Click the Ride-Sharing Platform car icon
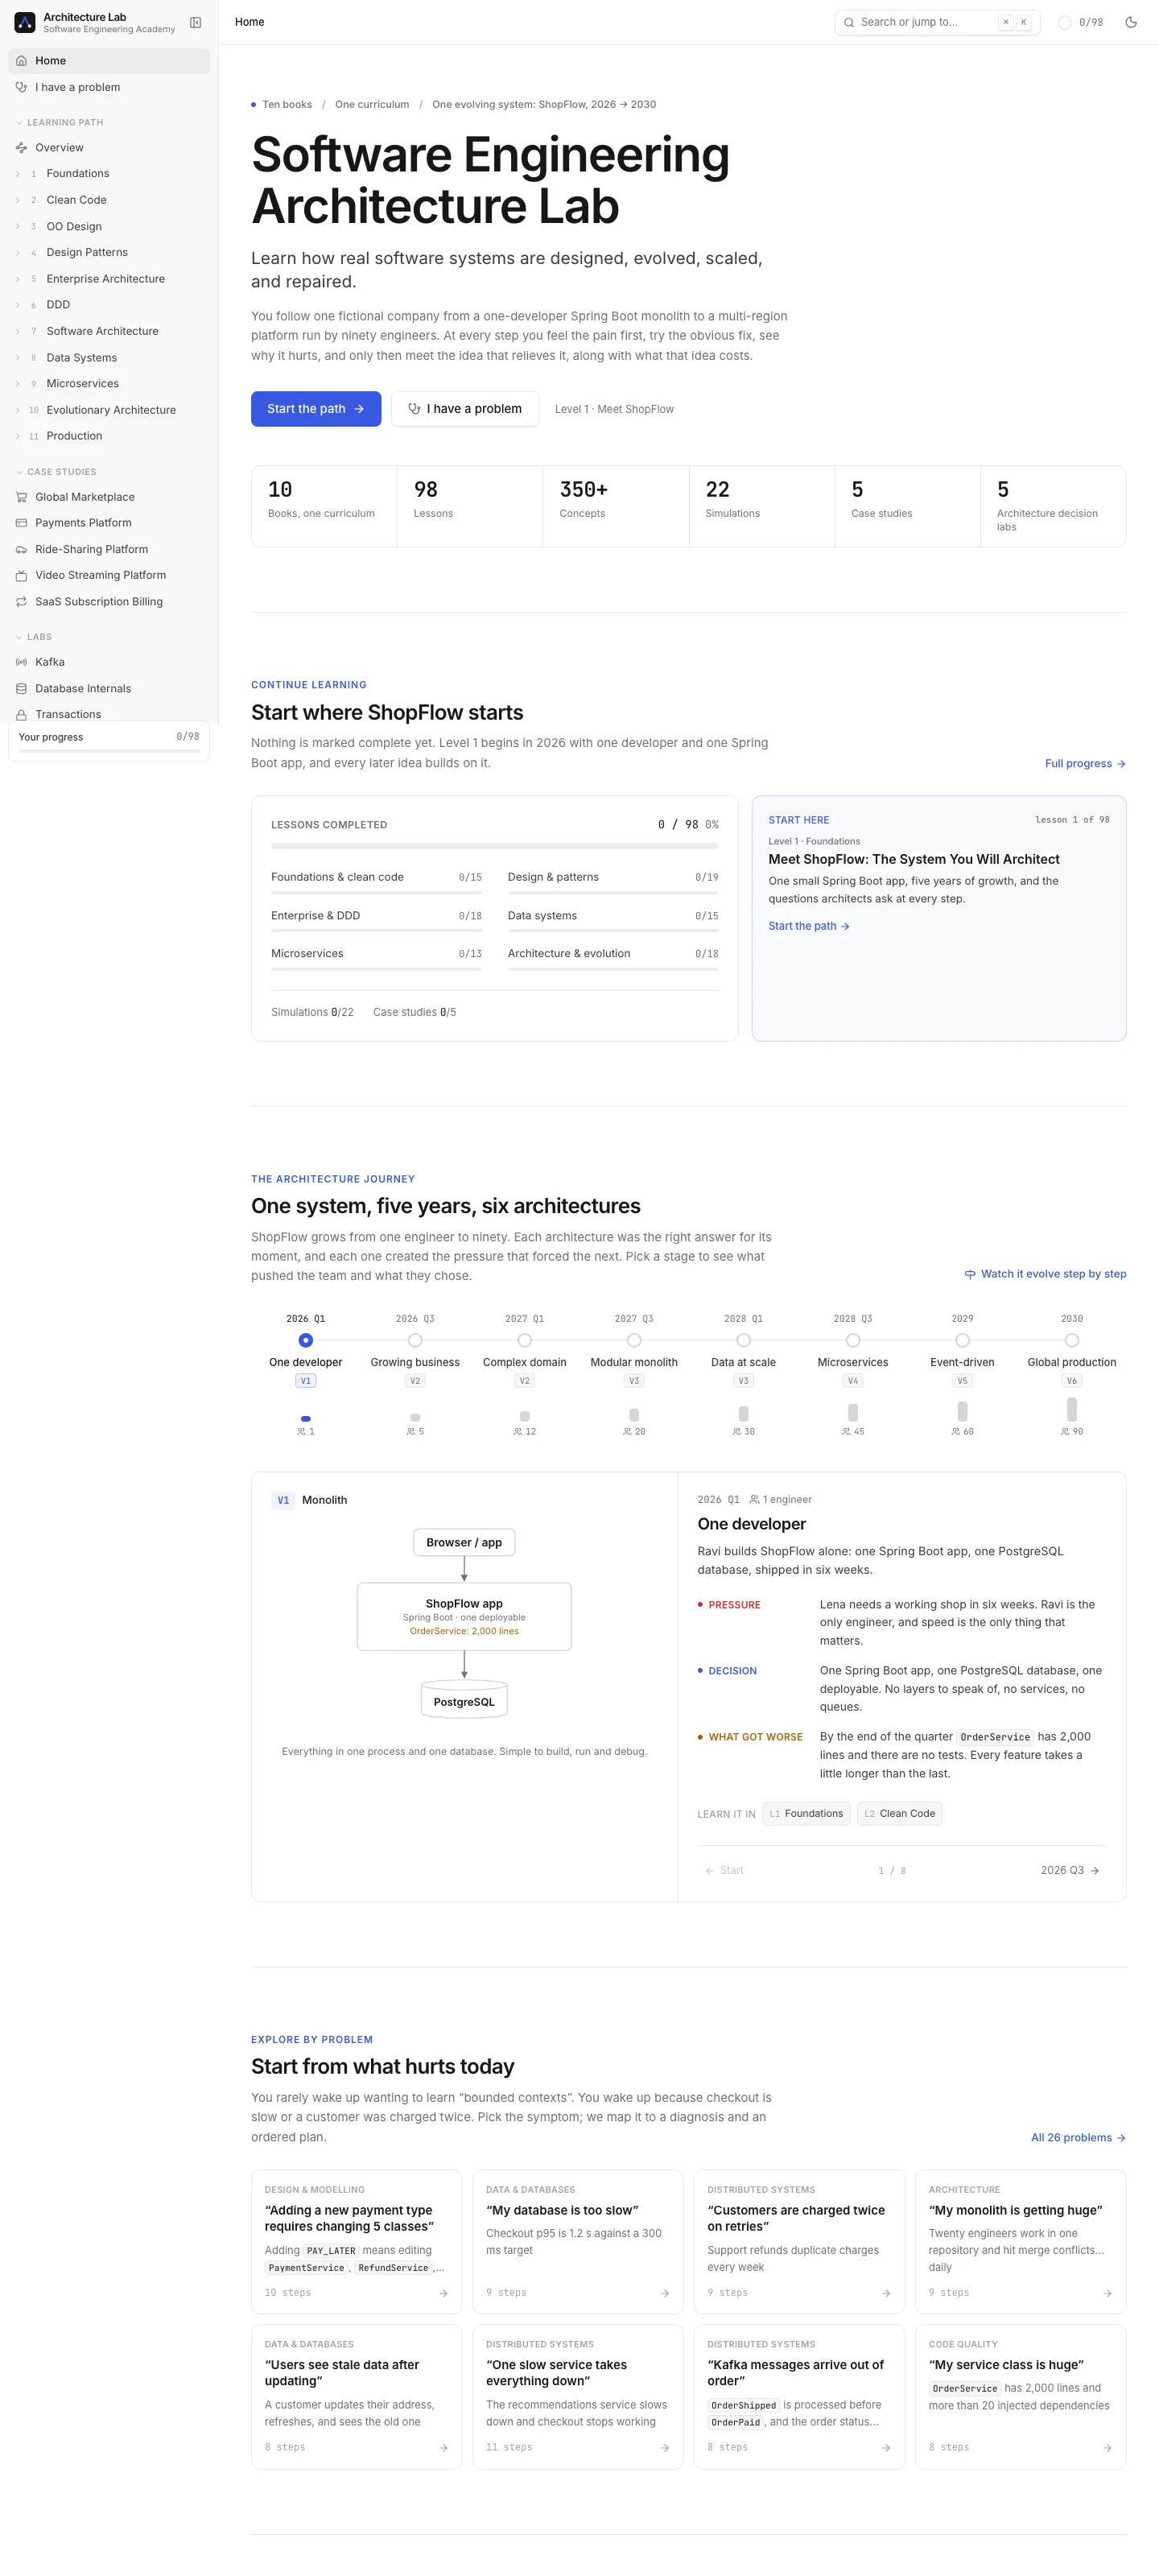The image size is (1159, 2576). 21,549
